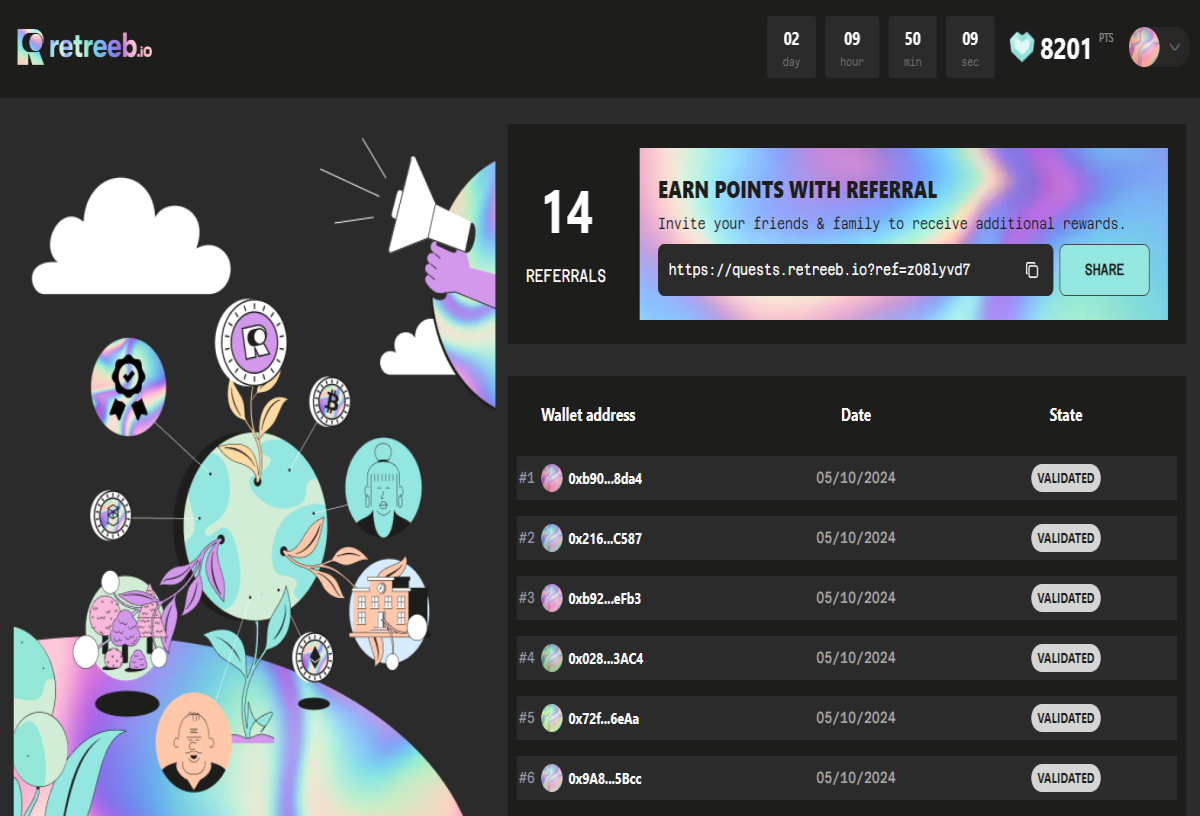Click the countdown day counter box
Image resolution: width=1200 pixels, height=816 pixels.
pos(792,47)
